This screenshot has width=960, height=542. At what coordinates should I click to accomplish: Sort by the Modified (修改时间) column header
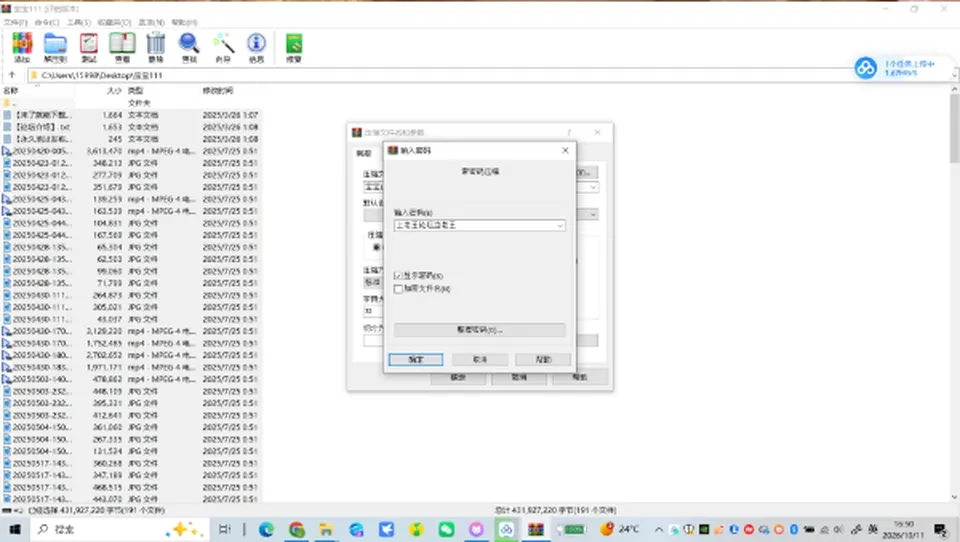(231, 91)
